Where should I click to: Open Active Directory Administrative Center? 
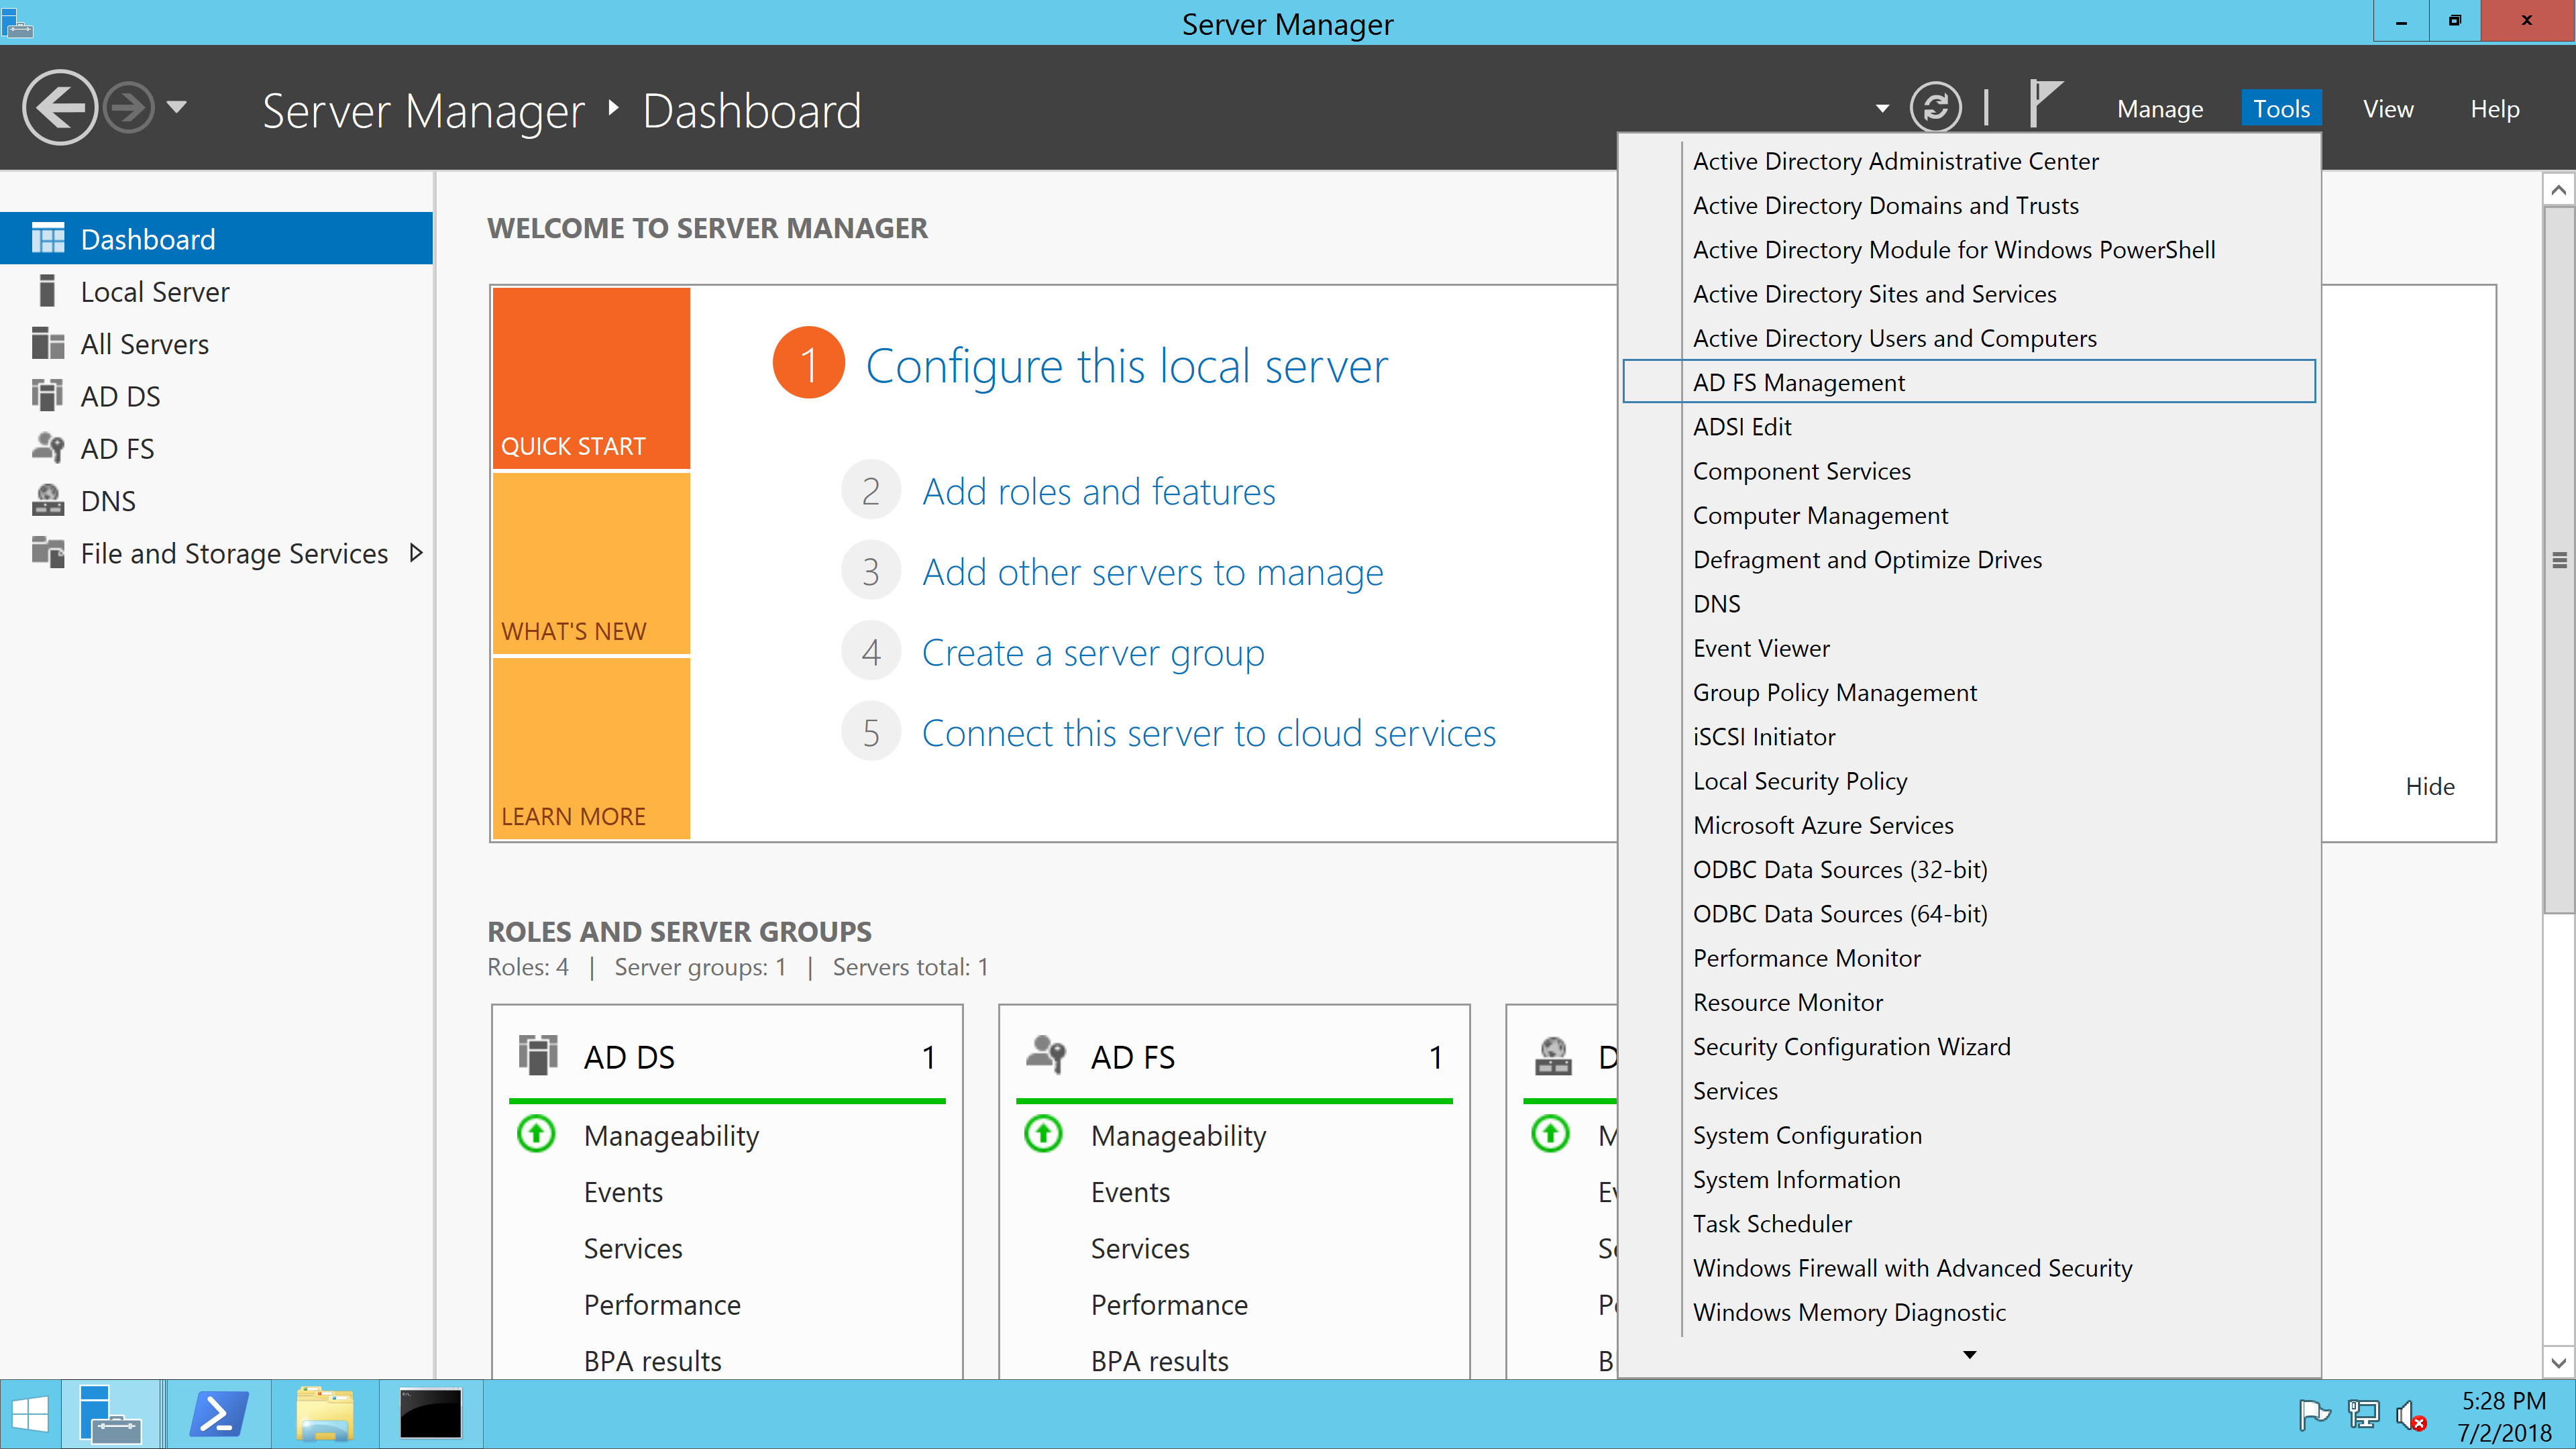click(x=1968, y=161)
